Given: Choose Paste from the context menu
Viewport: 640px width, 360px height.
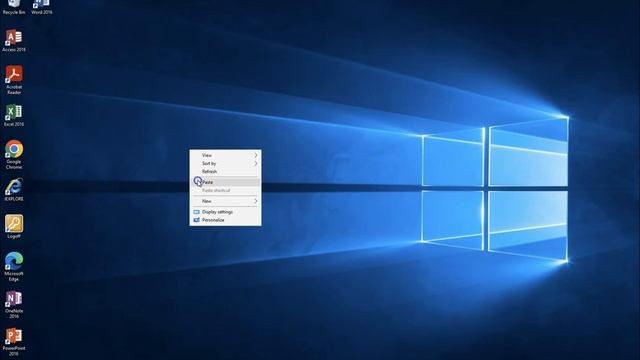Looking at the screenshot, I should [225, 182].
